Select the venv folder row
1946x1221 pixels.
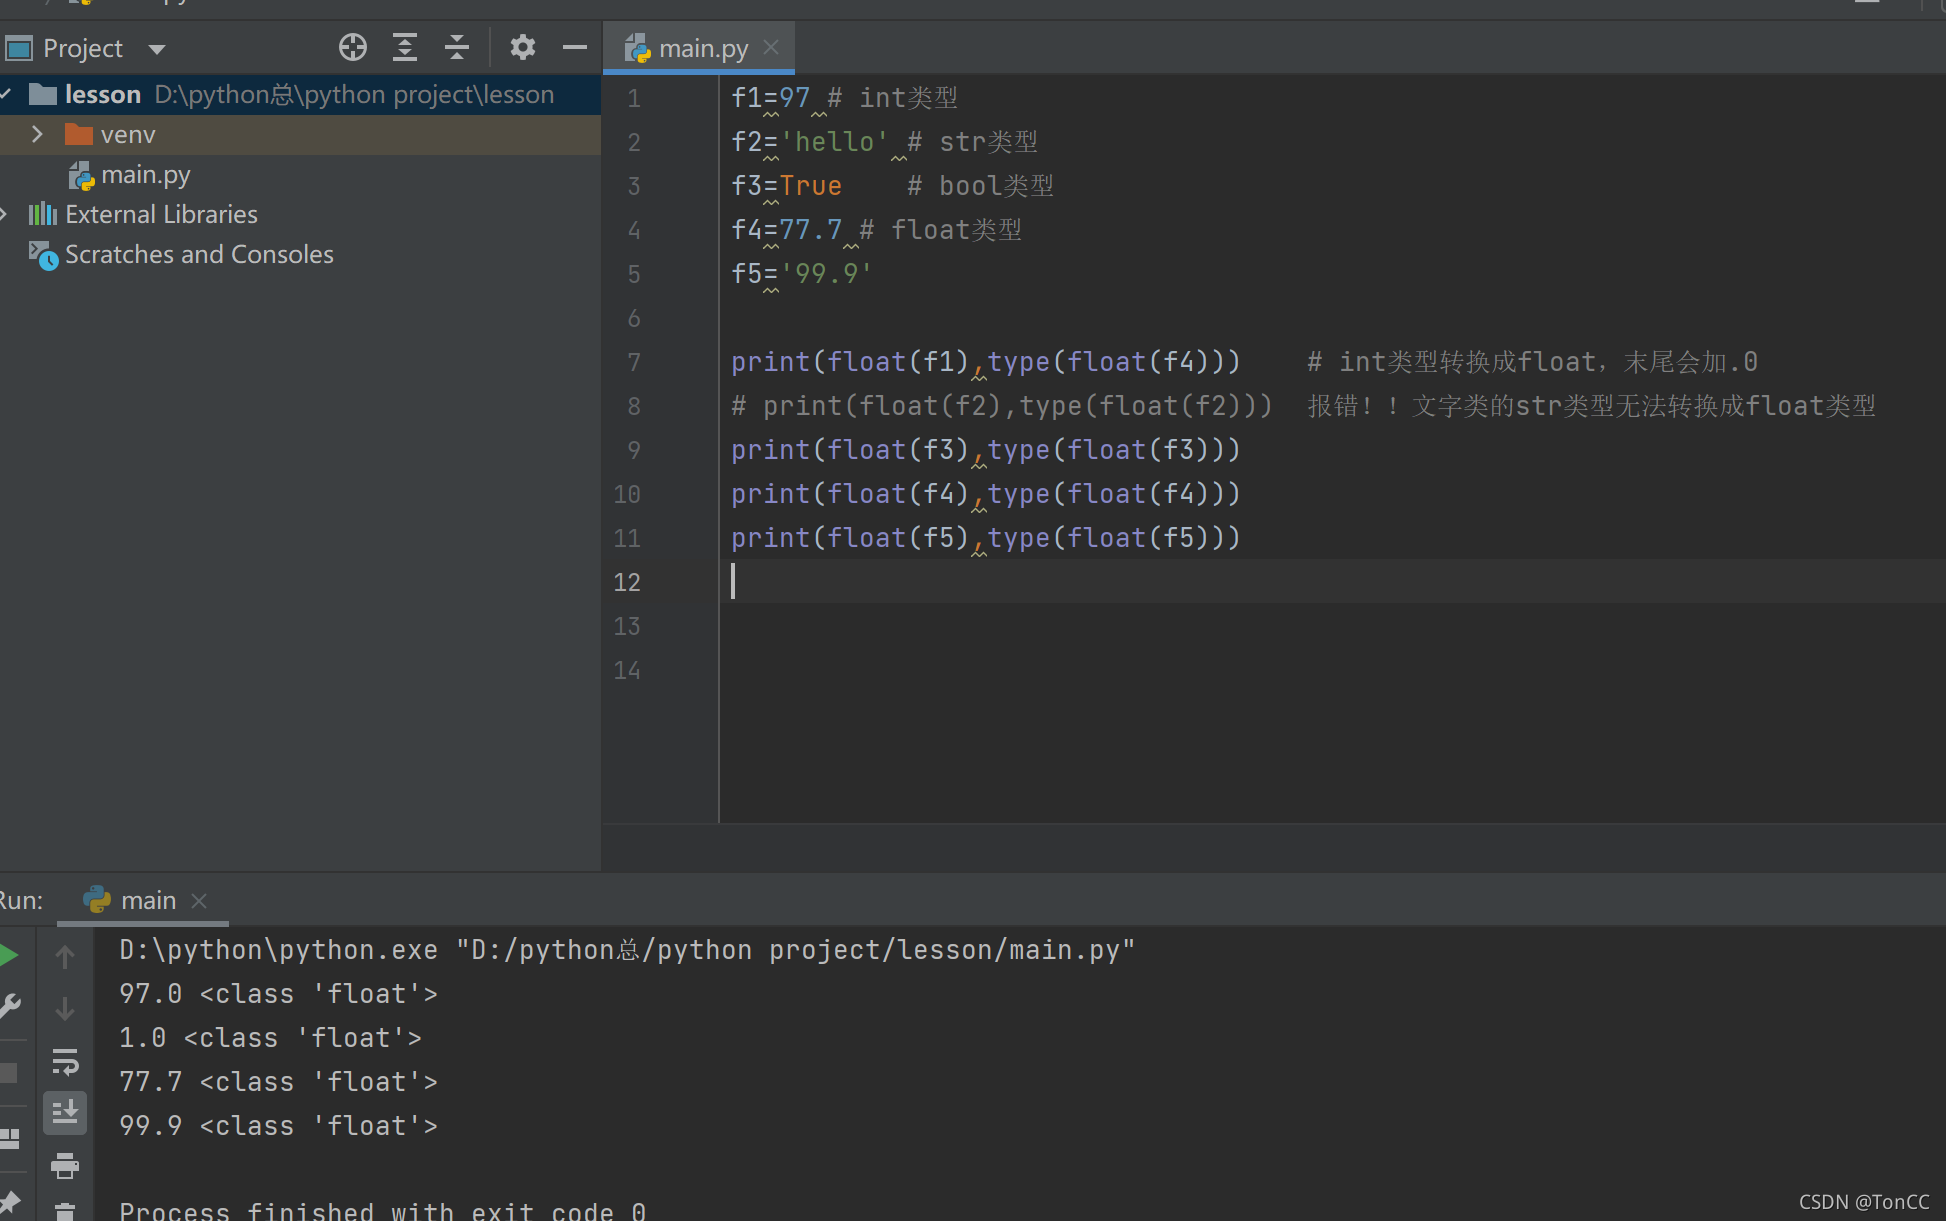(x=300, y=134)
